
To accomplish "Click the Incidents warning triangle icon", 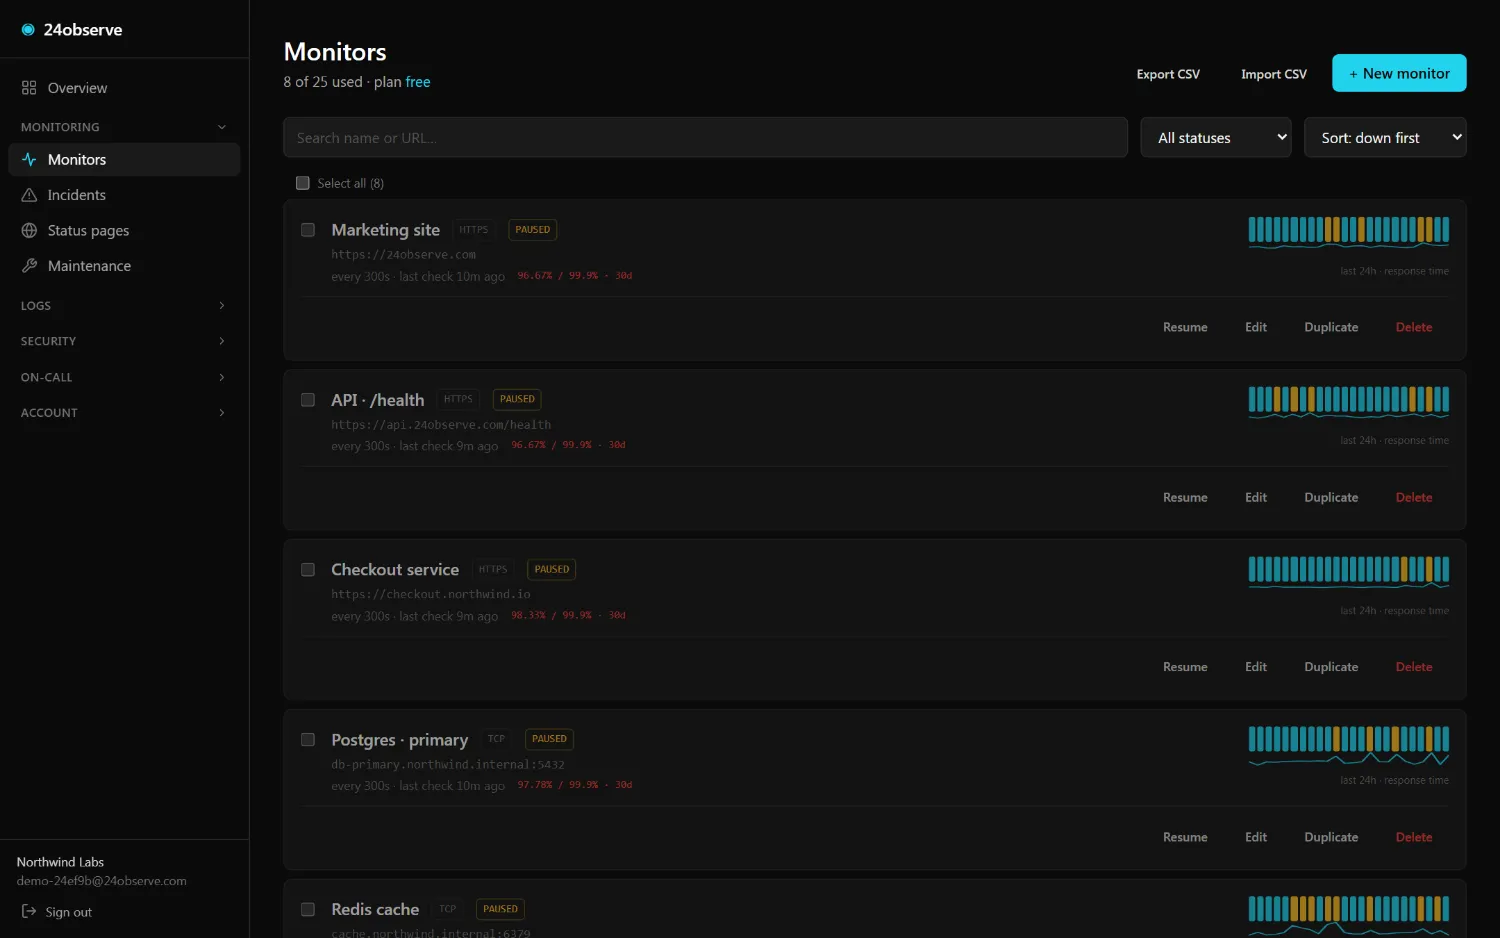I will pos(29,195).
